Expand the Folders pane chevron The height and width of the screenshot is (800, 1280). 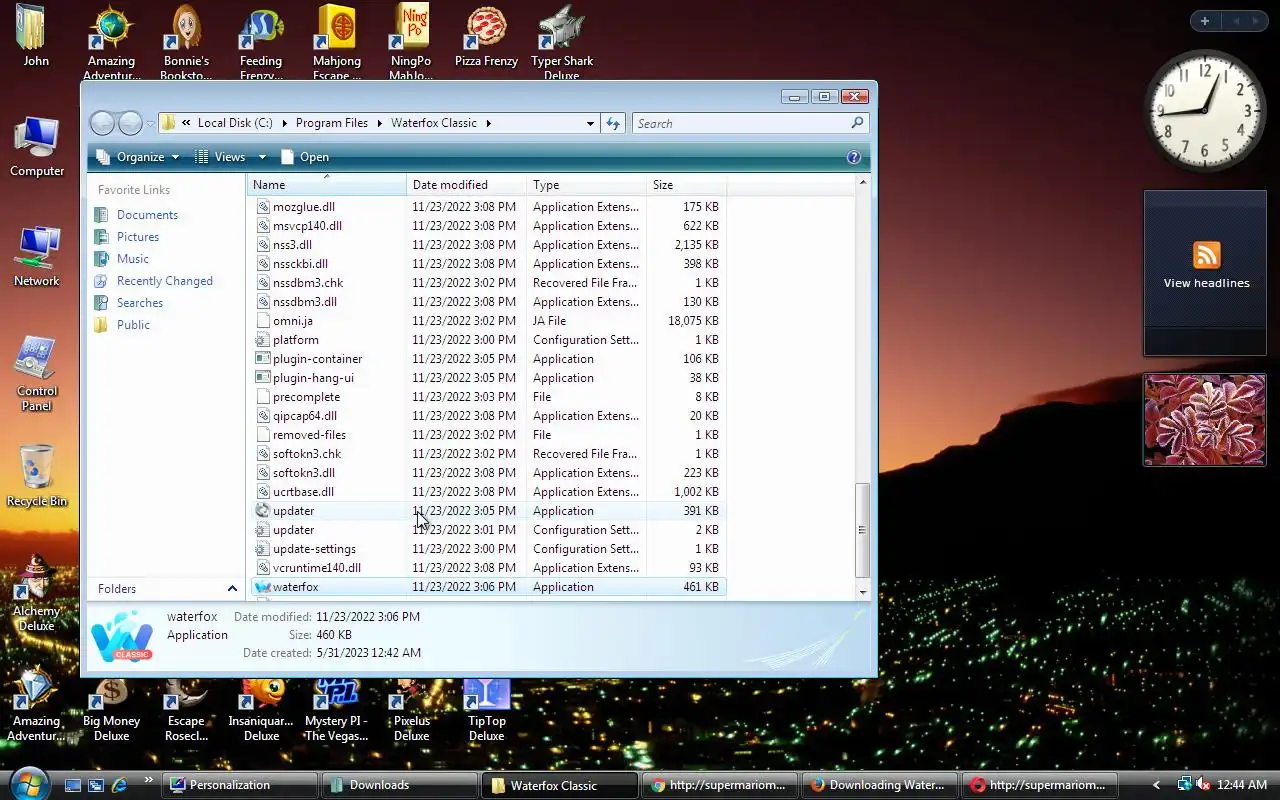tap(232, 589)
